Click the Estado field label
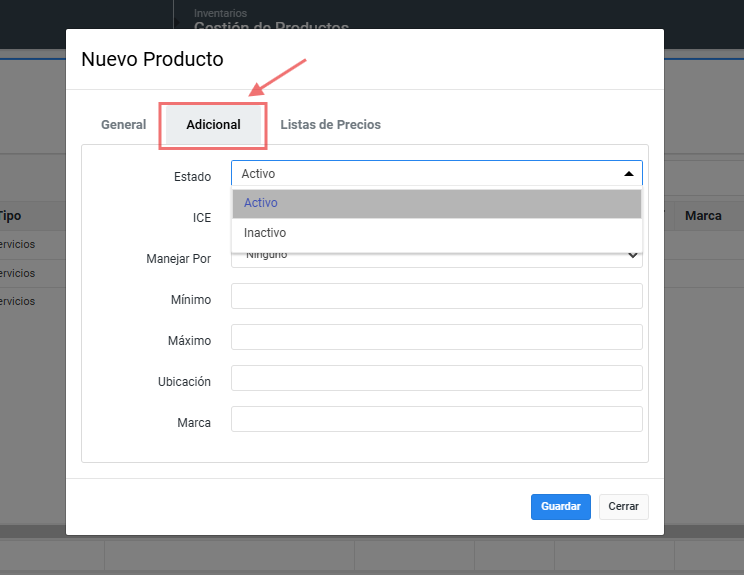The width and height of the screenshot is (744, 575). click(x=192, y=177)
